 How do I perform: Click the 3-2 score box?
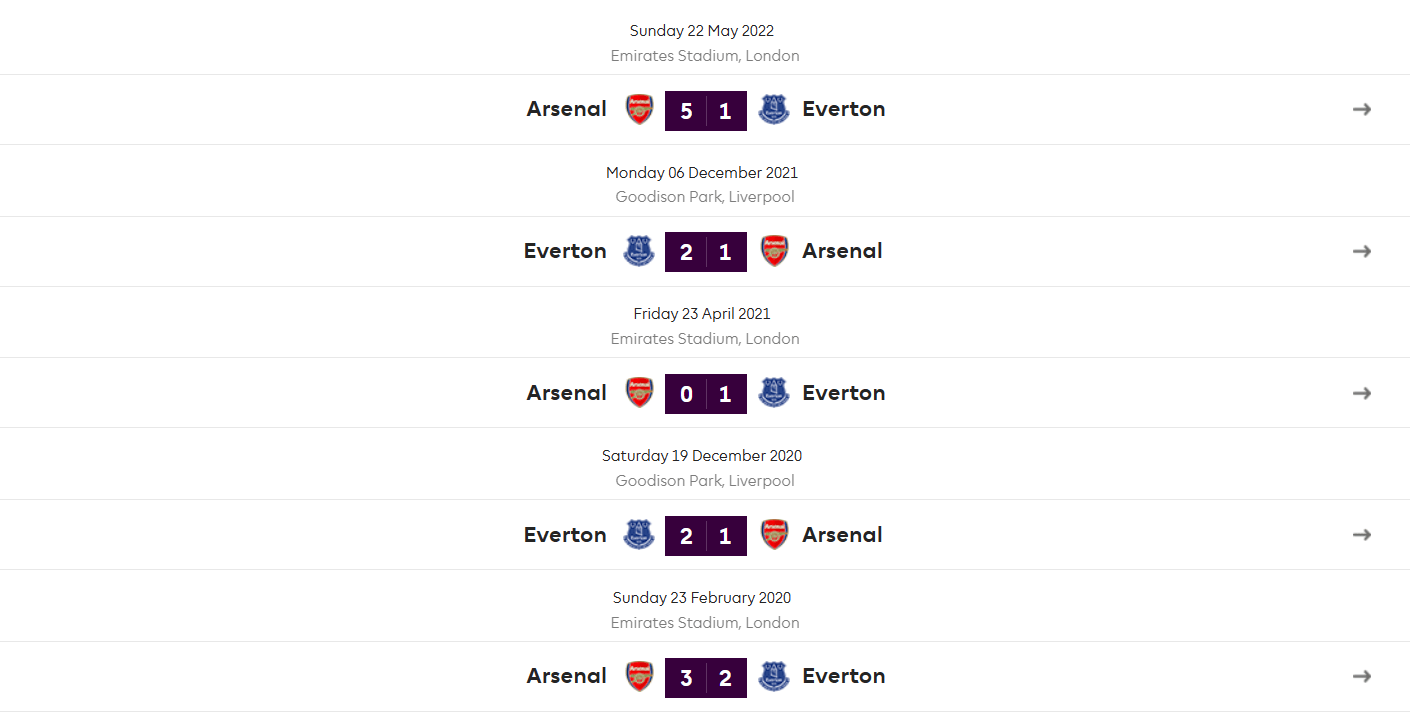[706, 677]
